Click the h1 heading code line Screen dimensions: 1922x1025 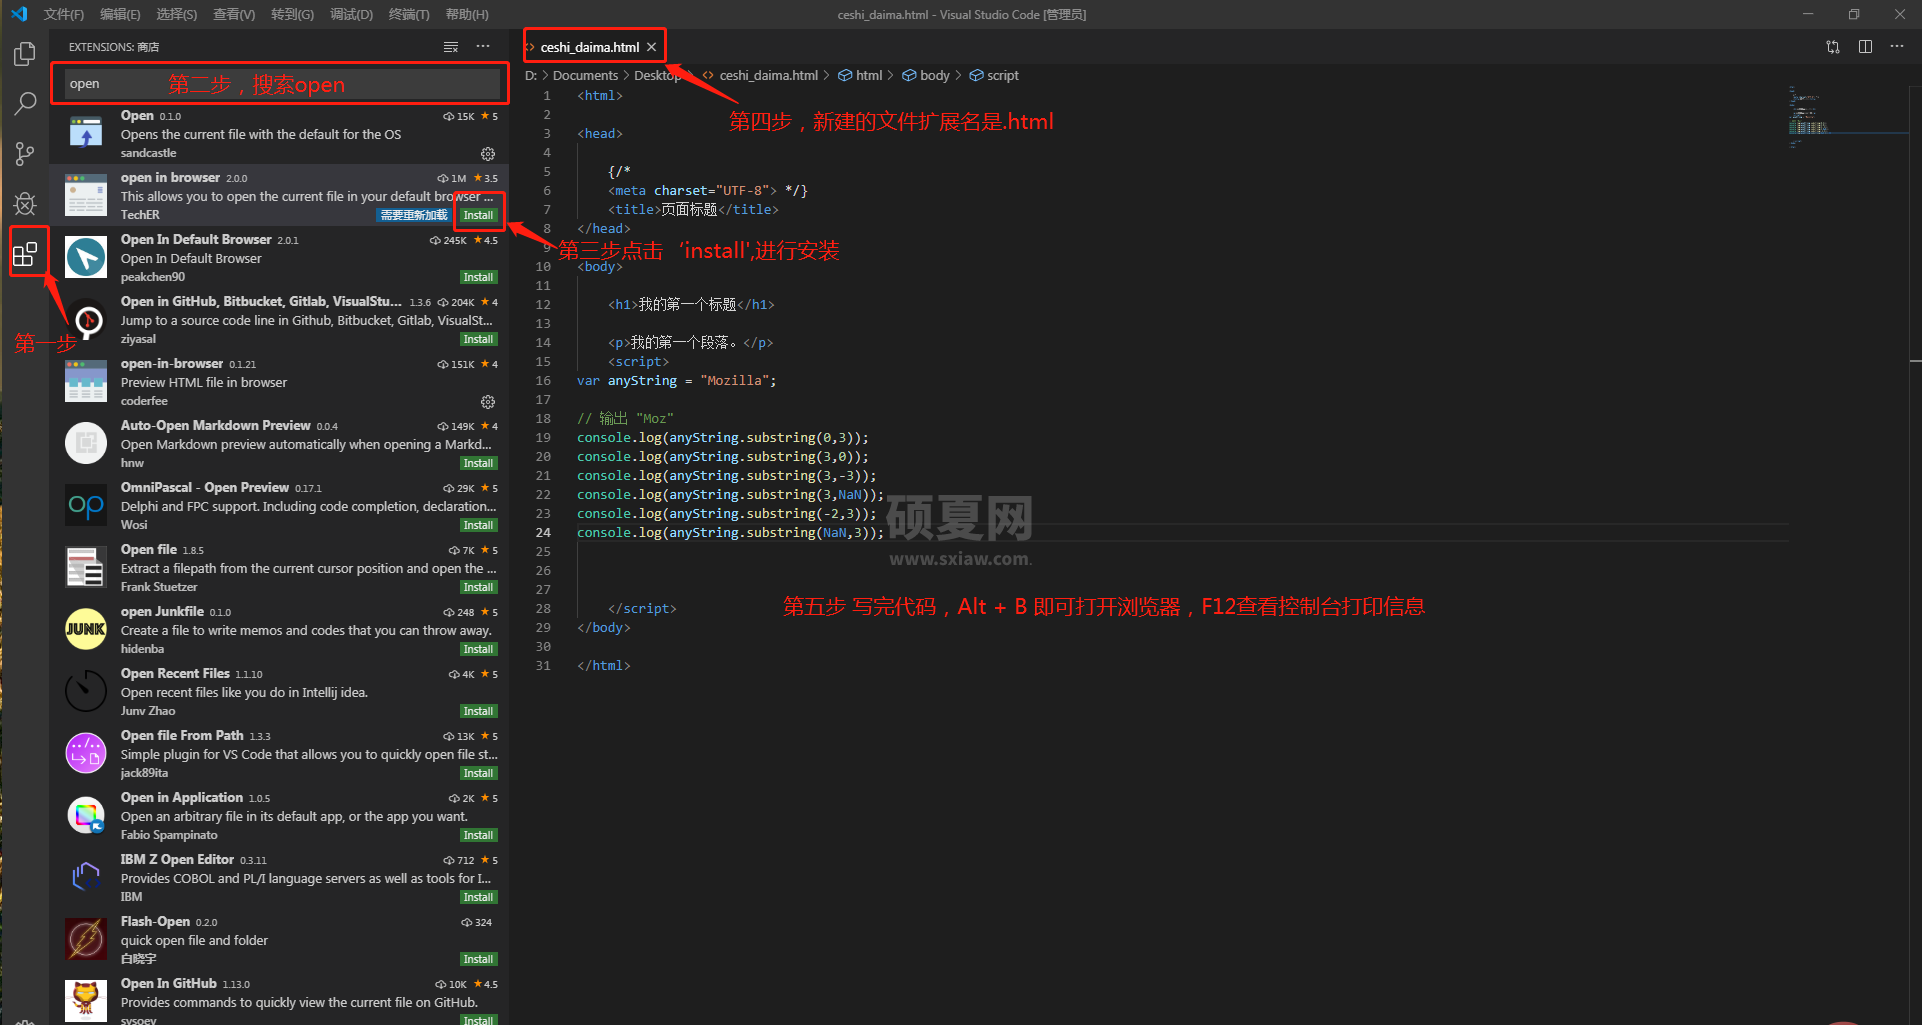pos(691,305)
